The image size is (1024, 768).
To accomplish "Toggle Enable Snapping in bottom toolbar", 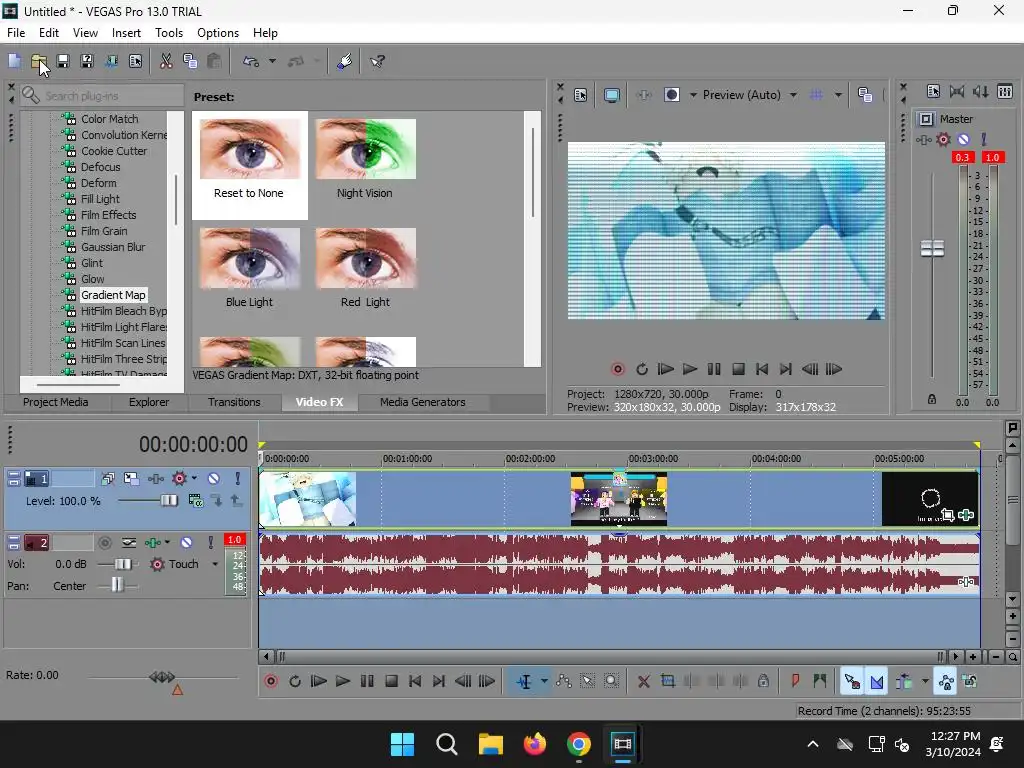I will tap(852, 682).
